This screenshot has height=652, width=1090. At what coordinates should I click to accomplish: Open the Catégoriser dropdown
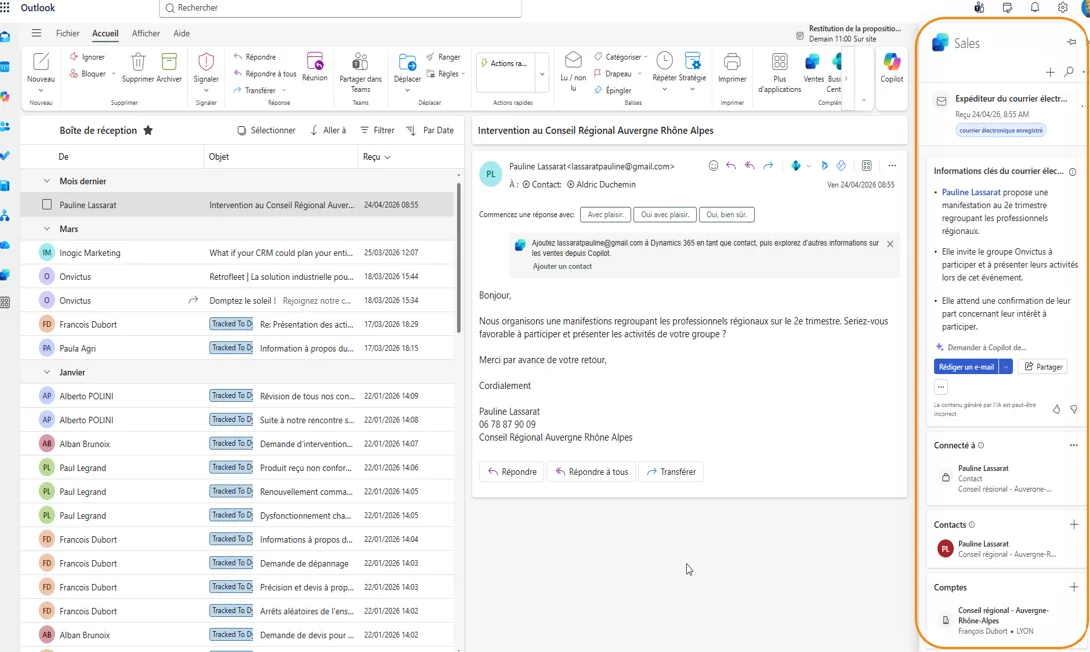pos(646,57)
